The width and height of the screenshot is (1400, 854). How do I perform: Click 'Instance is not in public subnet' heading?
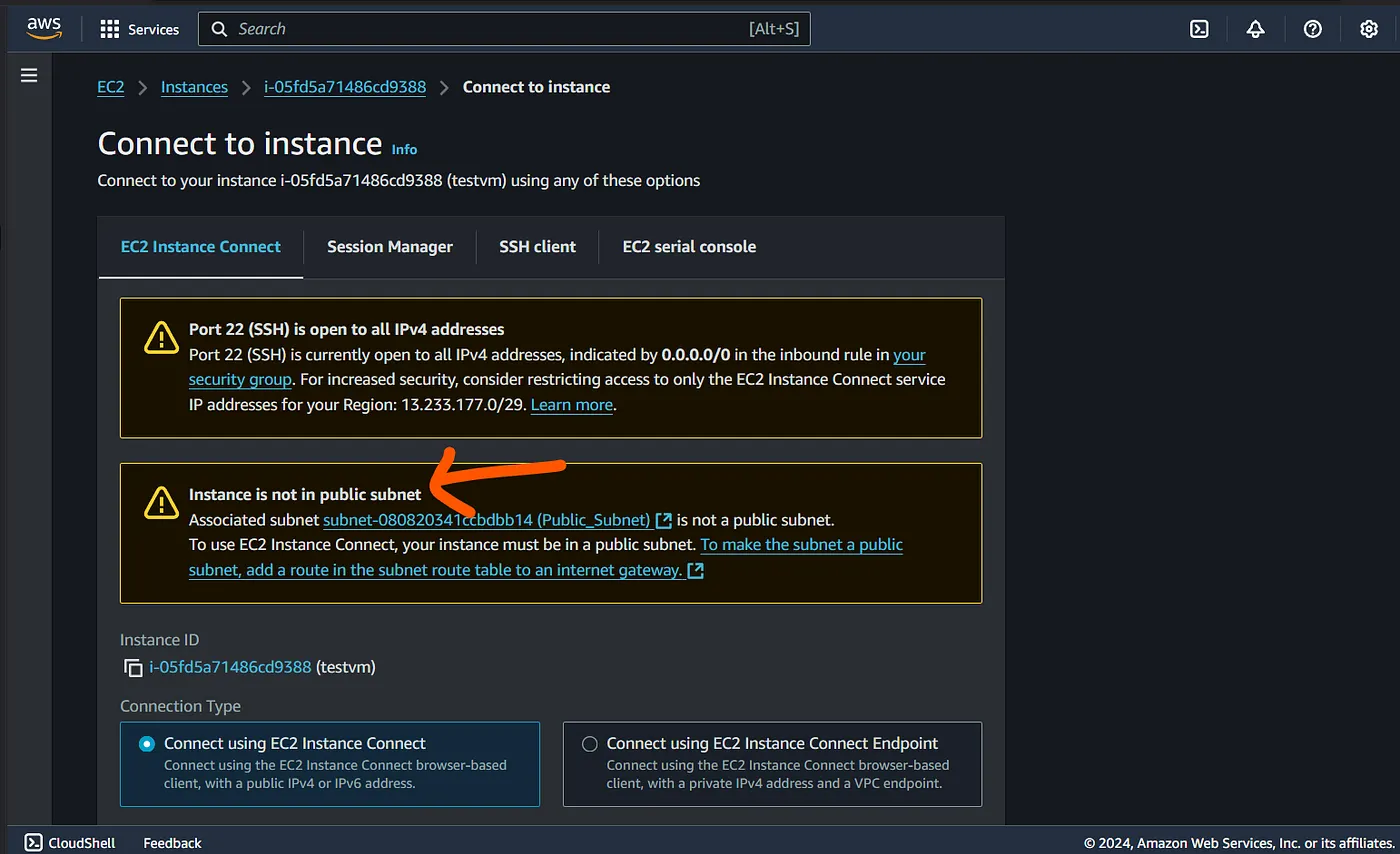305,494
